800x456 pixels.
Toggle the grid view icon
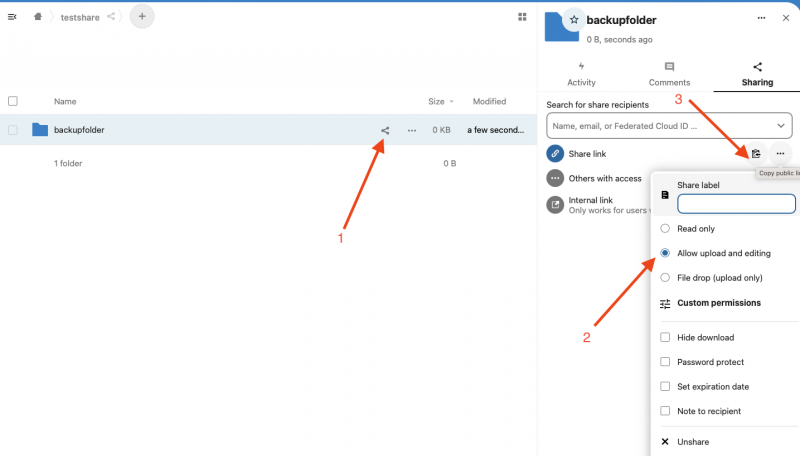(522, 16)
